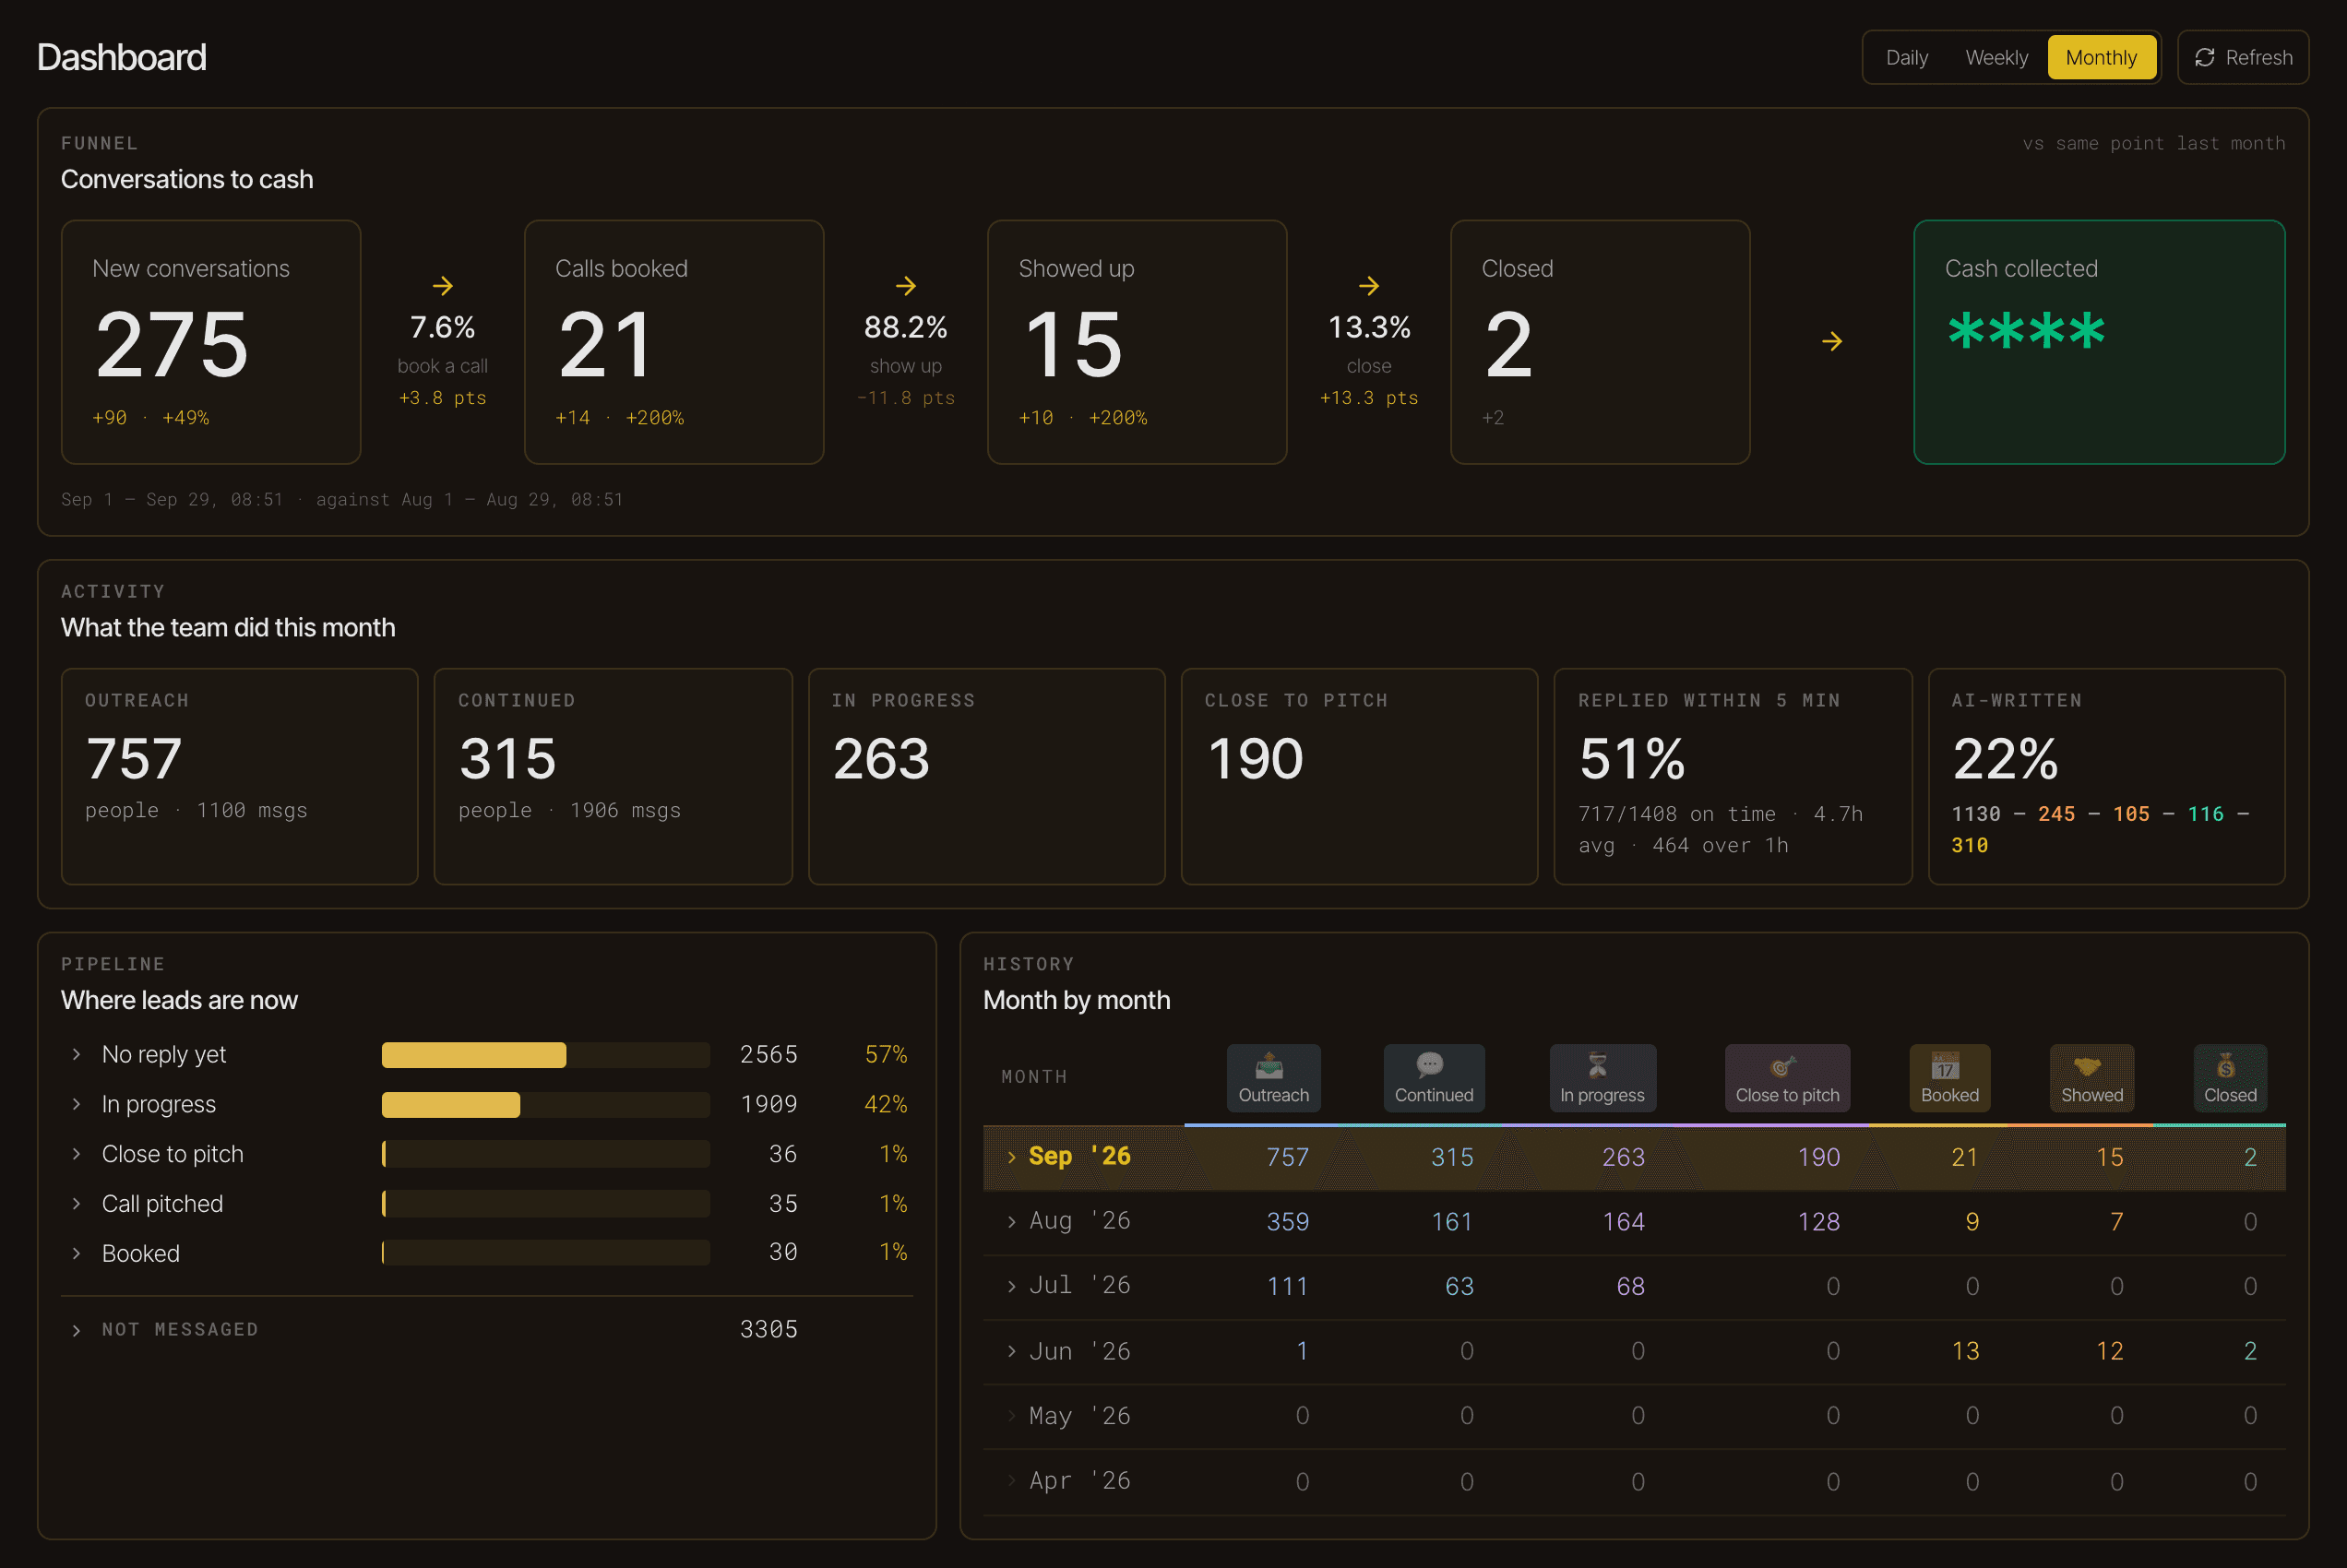
Task: Expand the Apr '26 history row
Action: coord(1011,1481)
